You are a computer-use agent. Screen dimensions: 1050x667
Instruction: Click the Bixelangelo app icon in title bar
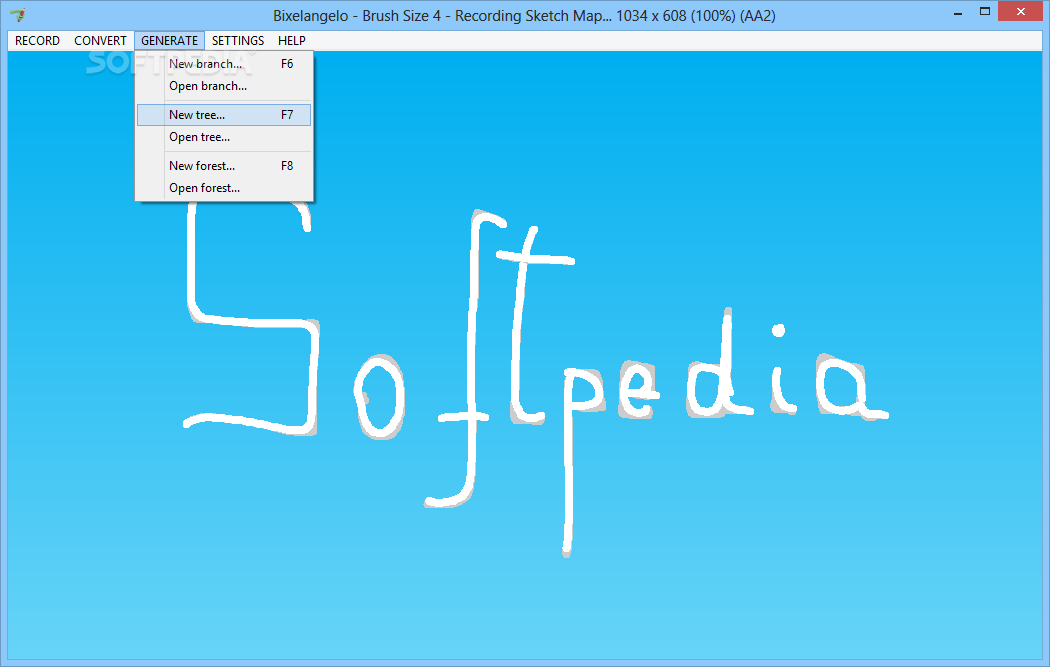coord(18,14)
